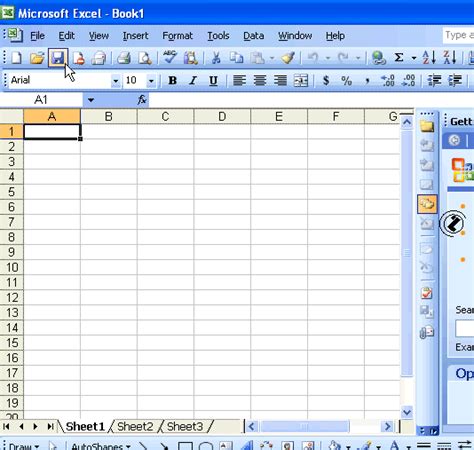Open the Undo history dropdown arrow
The width and height of the screenshot is (474, 450).
328,58
